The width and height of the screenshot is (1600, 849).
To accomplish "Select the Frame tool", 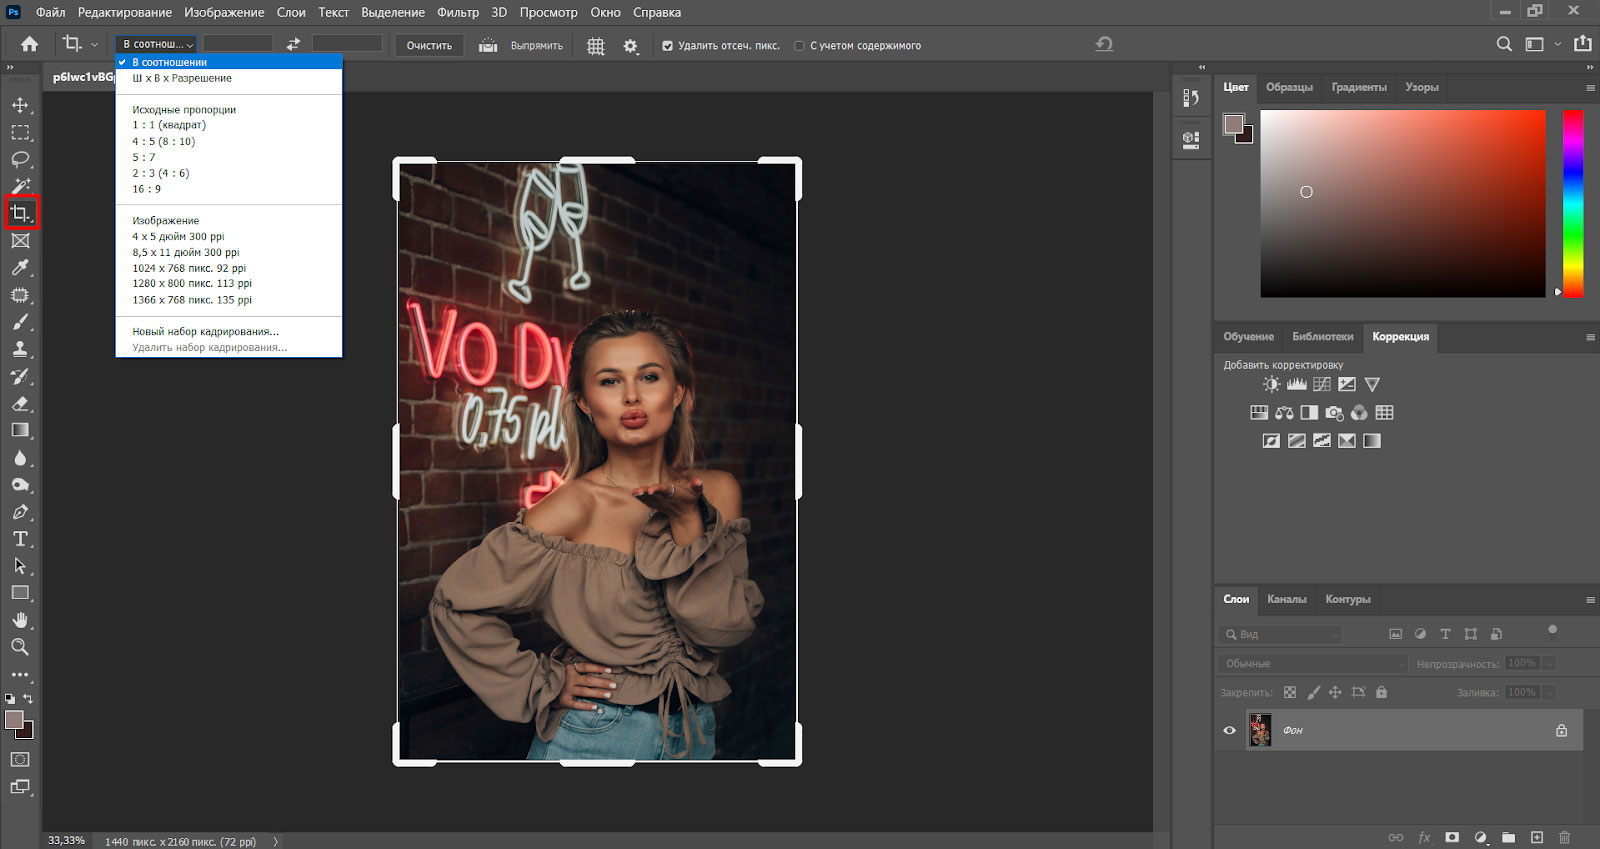I will tap(20, 241).
